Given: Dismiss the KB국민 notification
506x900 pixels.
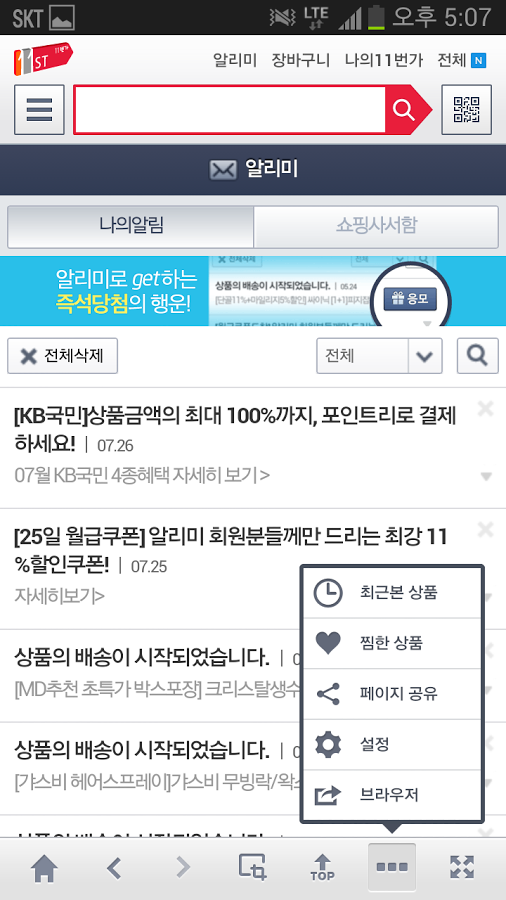Looking at the screenshot, I should point(485,409).
